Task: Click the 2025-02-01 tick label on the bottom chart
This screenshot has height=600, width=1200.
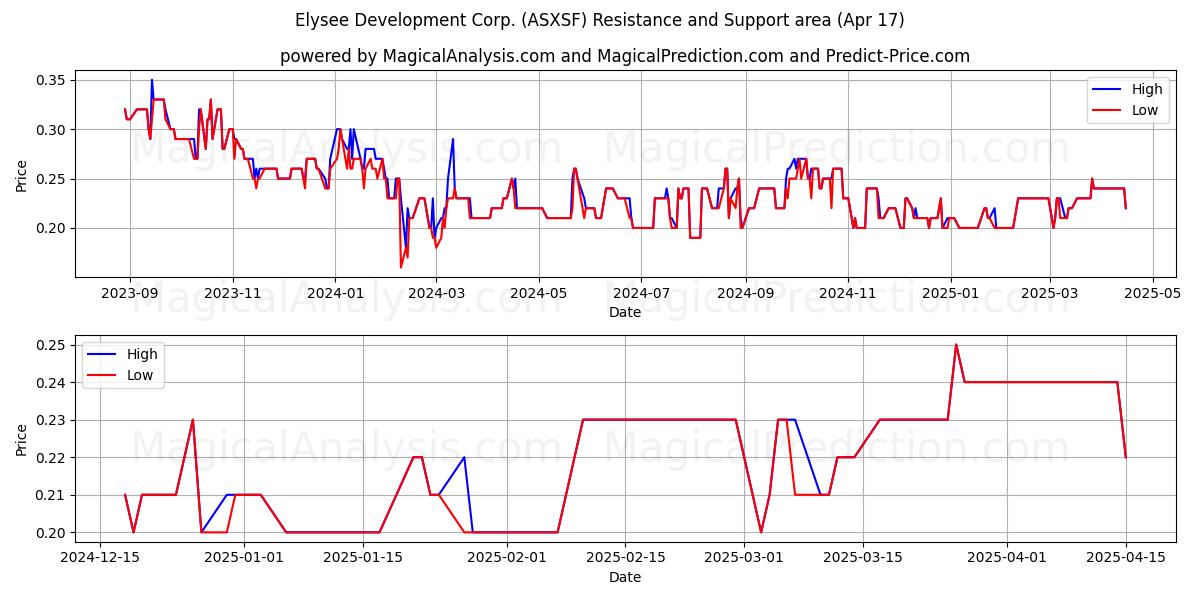Action: [506, 559]
